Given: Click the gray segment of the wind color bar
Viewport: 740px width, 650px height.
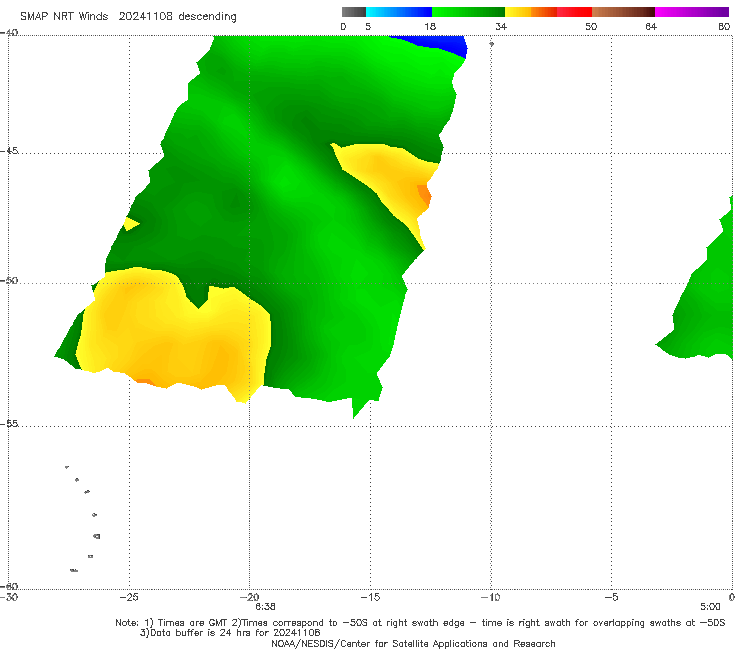Looking at the screenshot, I should click(354, 12).
